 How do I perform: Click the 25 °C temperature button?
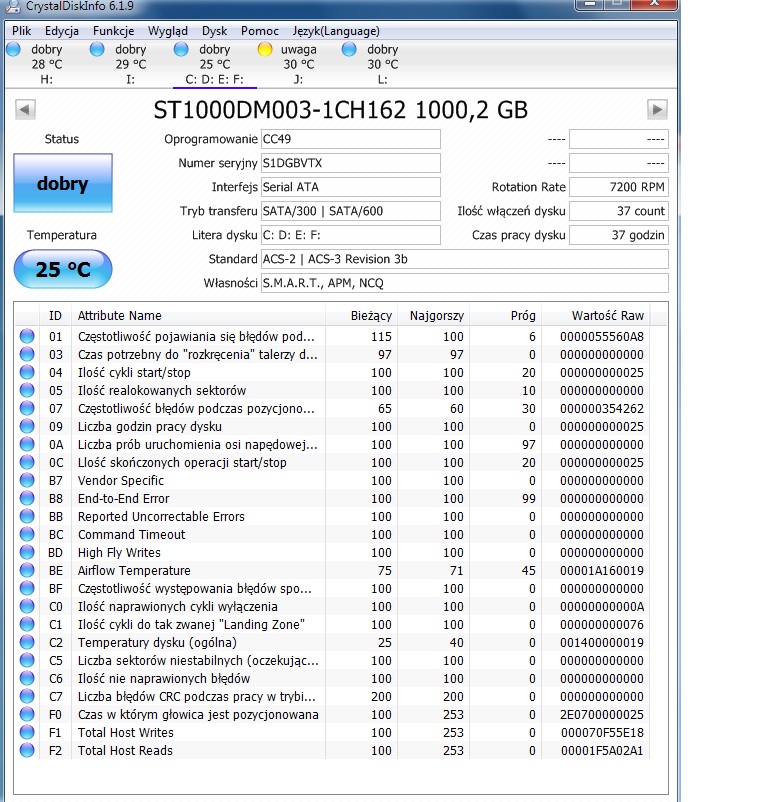click(63, 269)
